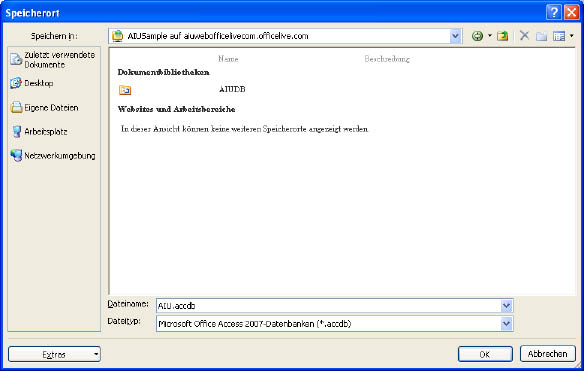Click the Views toolbar icon

[x=559, y=36]
